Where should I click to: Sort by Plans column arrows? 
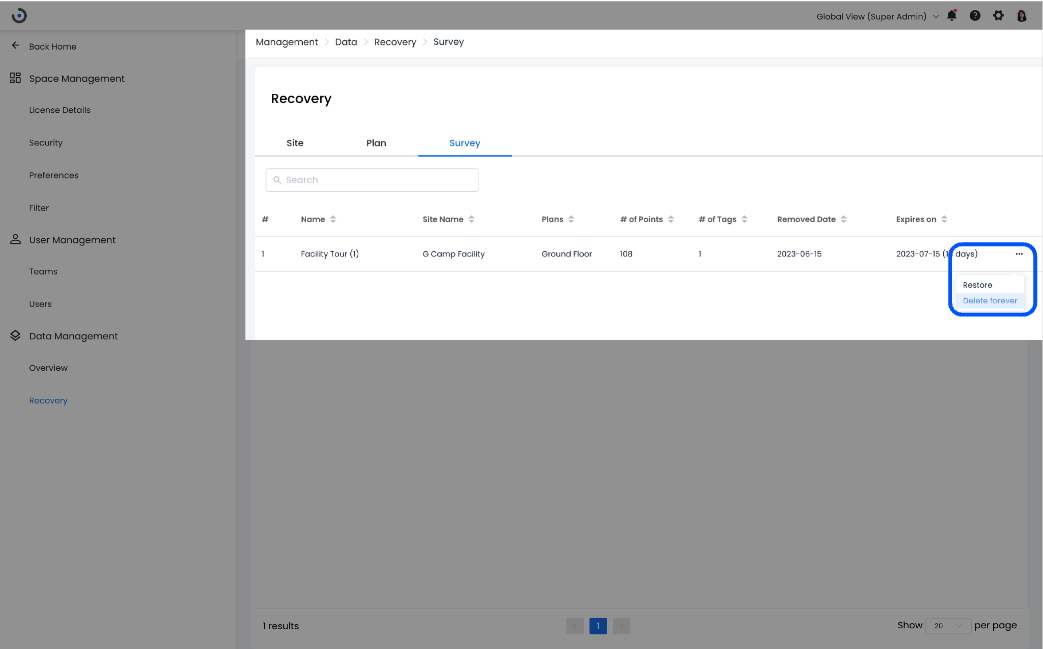coord(571,219)
